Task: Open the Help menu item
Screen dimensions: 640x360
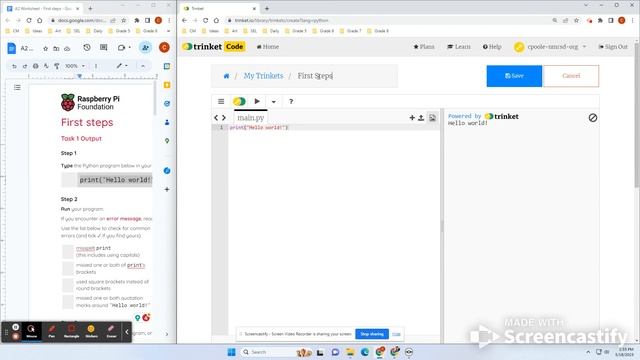Action: coord(492,47)
